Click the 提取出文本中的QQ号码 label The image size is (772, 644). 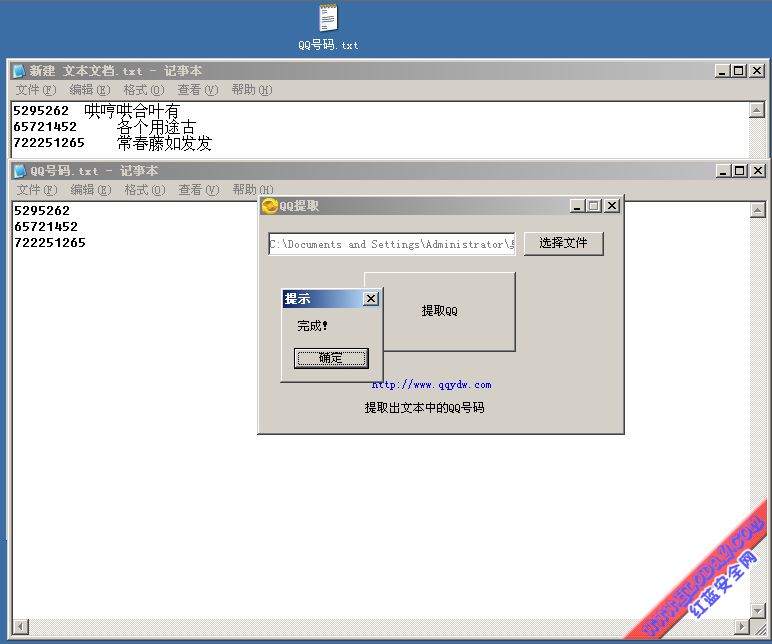click(424, 408)
